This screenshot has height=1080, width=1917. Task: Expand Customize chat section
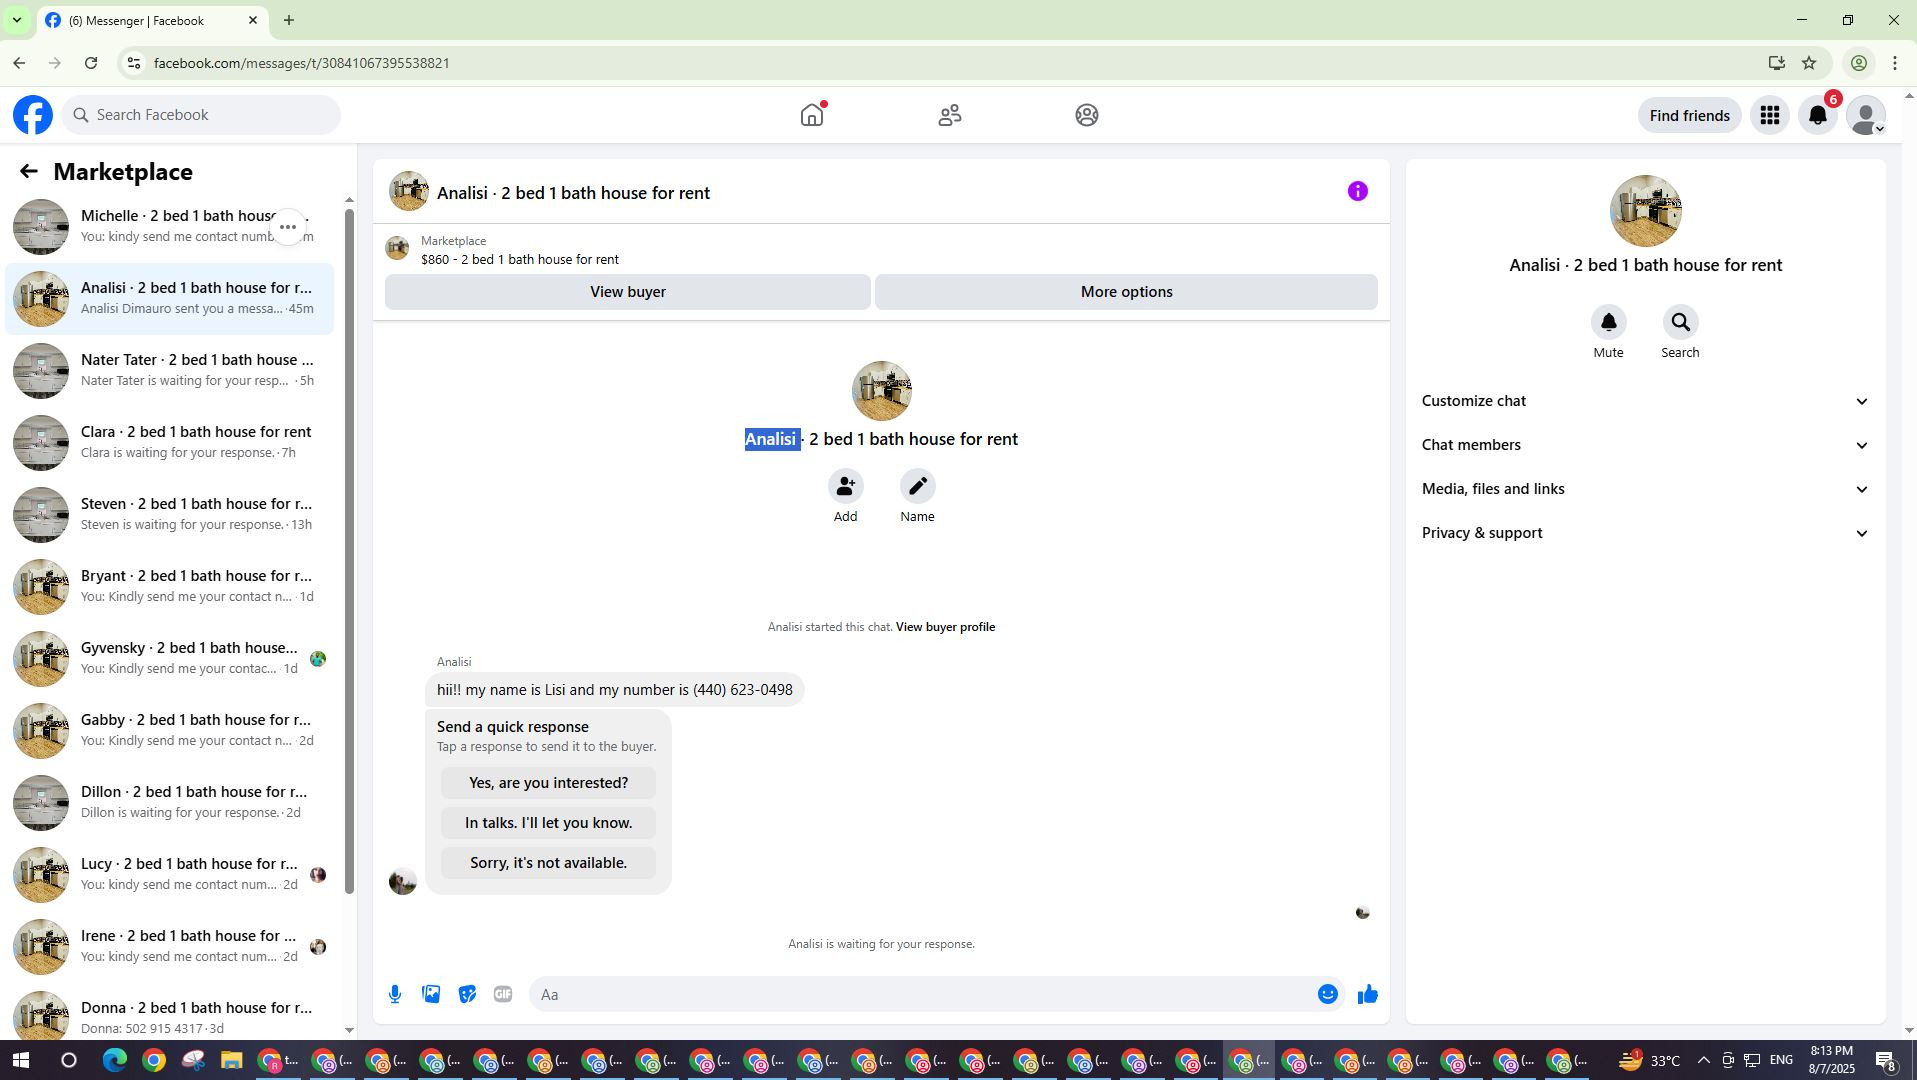[1645, 401]
